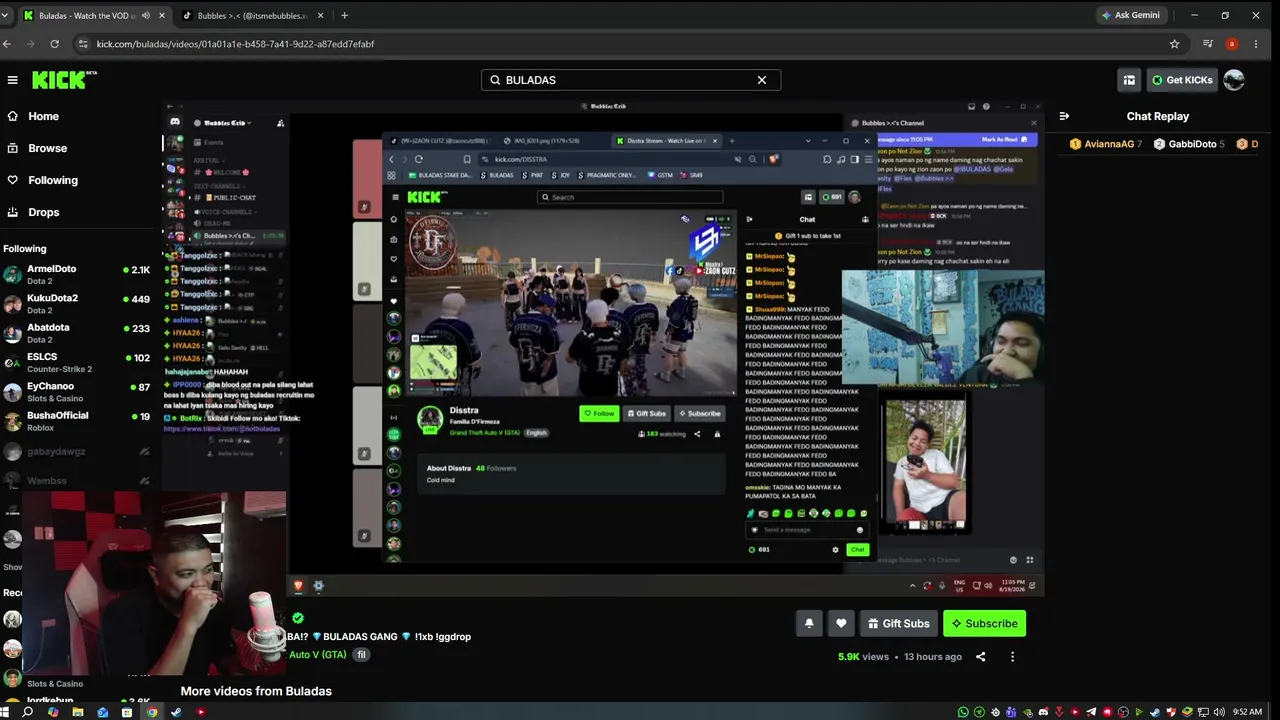
Task: Click the BULADAS search field
Action: (630, 80)
